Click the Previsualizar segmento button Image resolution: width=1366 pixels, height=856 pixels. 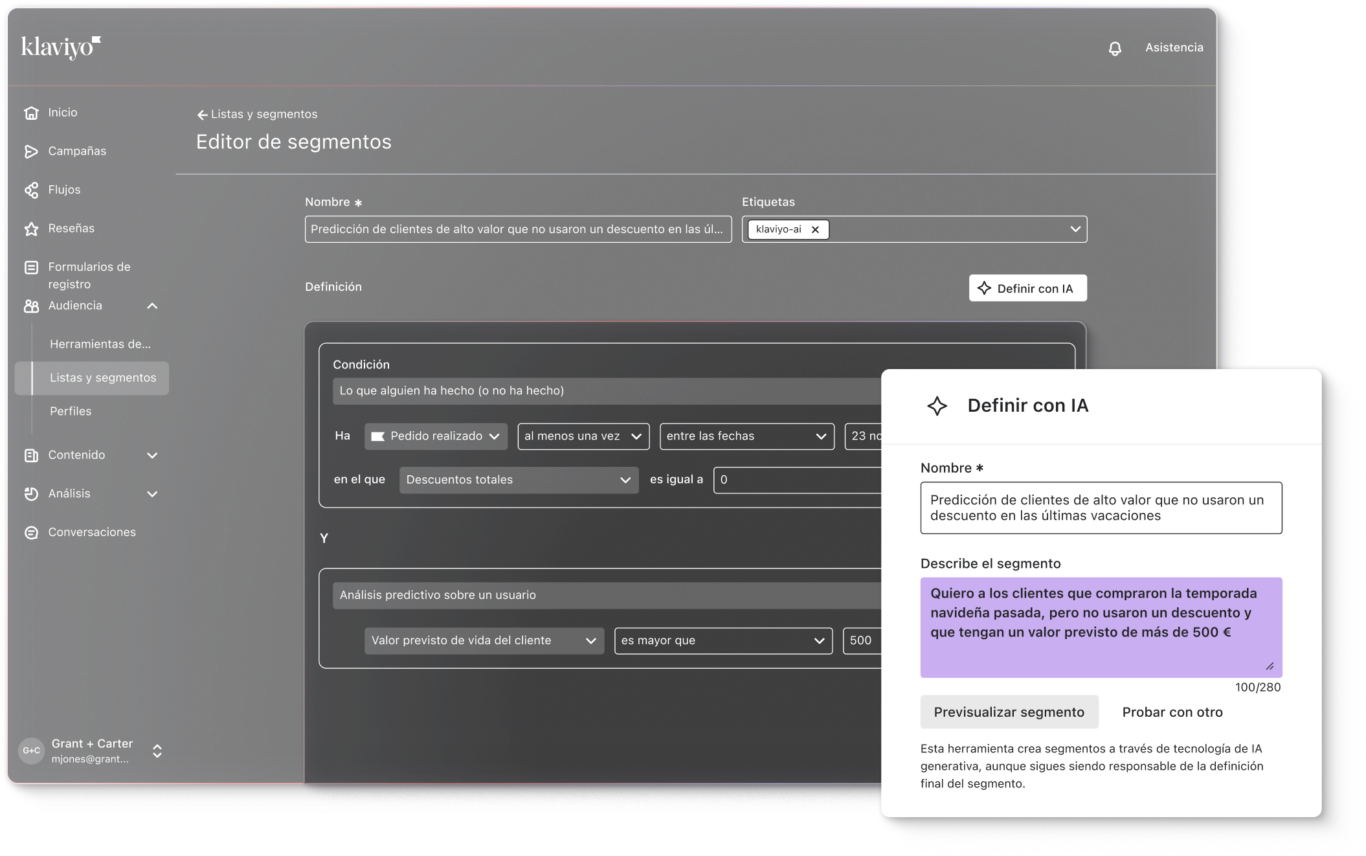click(x=1008, y=712)
